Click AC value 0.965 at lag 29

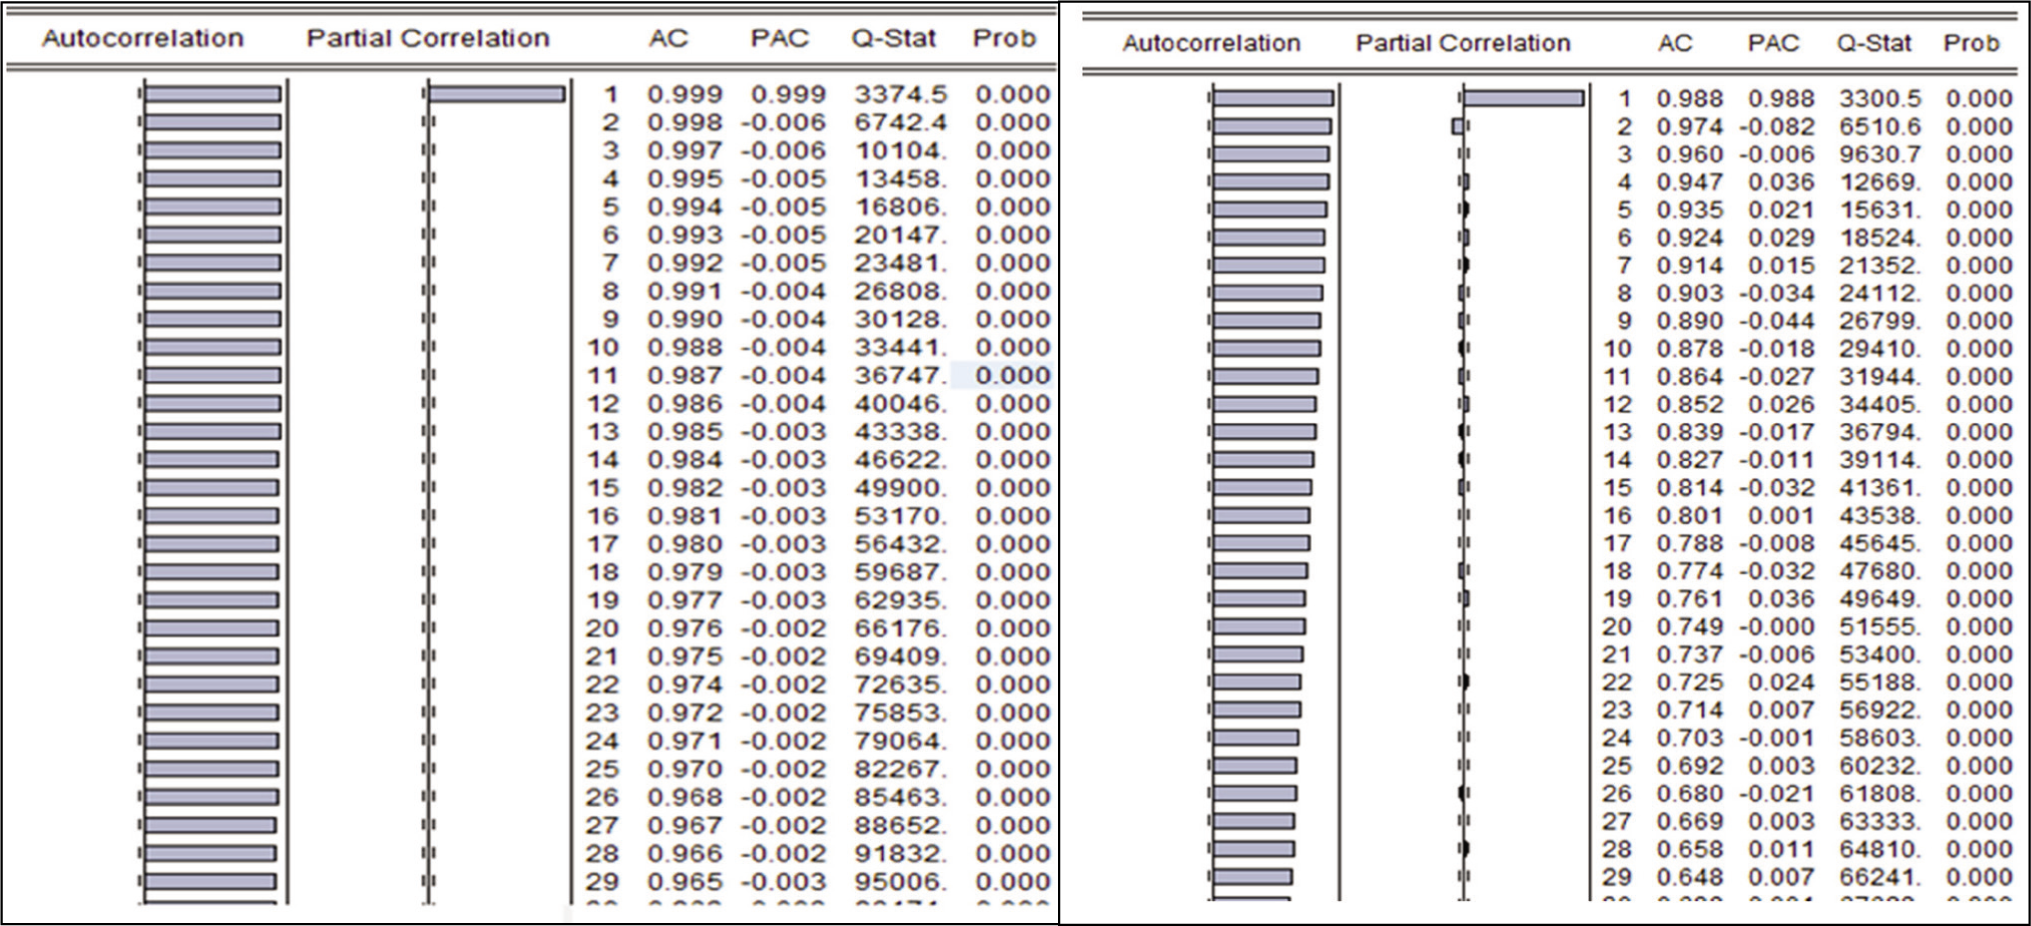pos(684,882)
